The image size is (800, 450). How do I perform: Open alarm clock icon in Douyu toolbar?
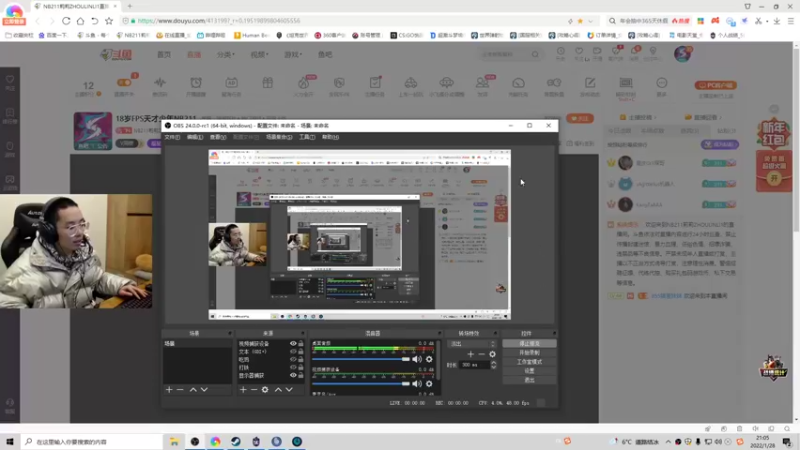tap(196, 83)
